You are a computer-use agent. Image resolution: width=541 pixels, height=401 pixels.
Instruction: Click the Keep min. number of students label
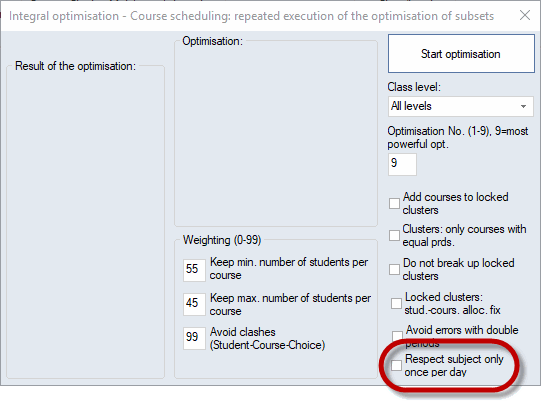point(289,268)
